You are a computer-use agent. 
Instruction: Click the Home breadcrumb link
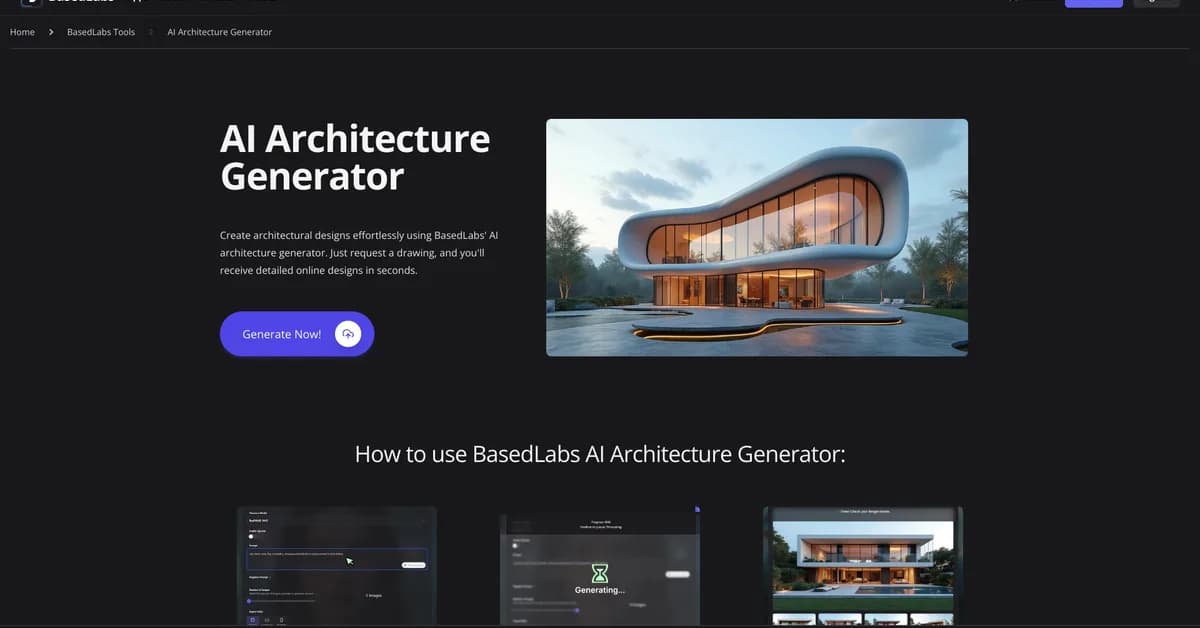(x=22, y=31)
